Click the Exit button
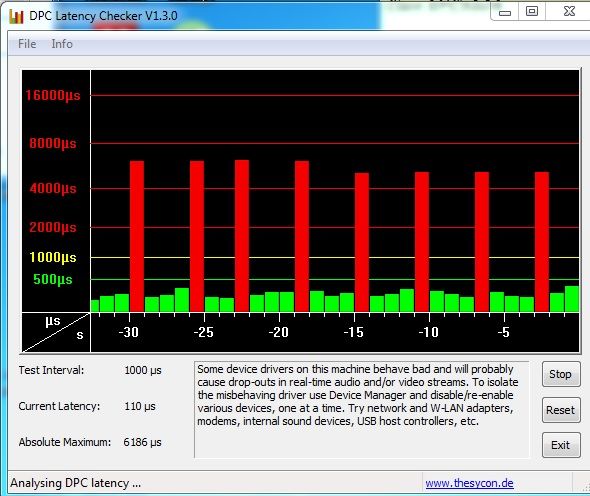 [561, 445]
